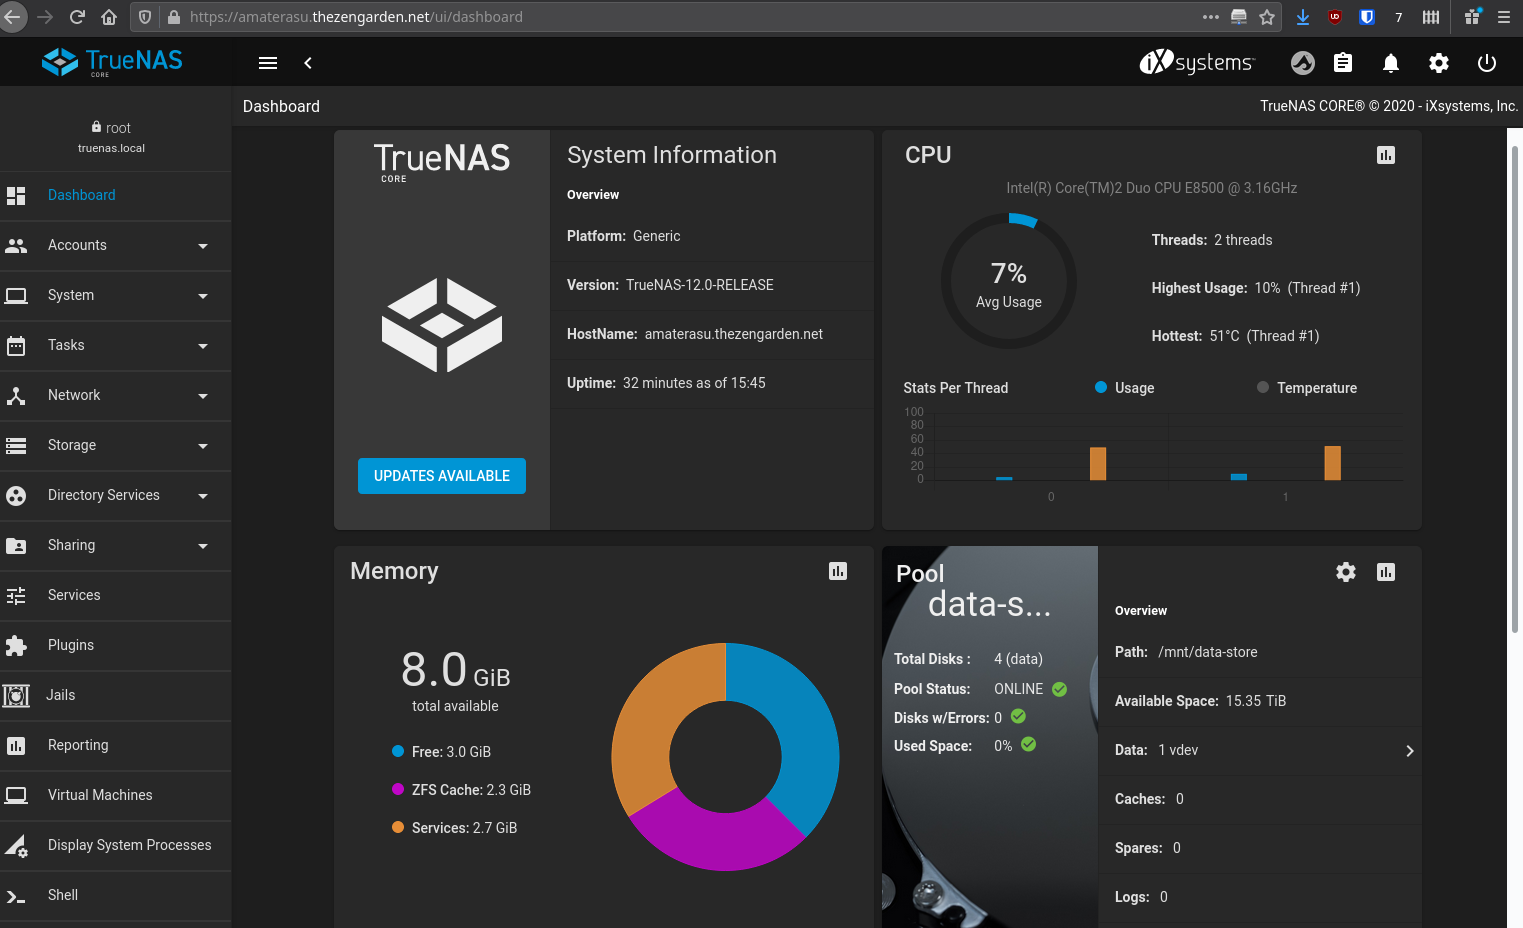Image resolution: width=1523 pixels, height=928 pixels.
Task: Expand the Data 1 vdev chevron
Action: click(1410, 751)
